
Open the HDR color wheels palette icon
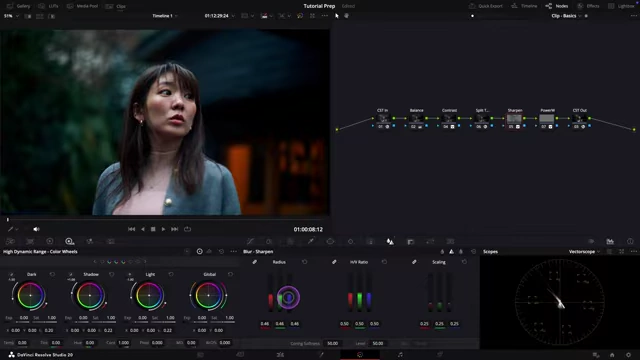[x=69, y=242]
